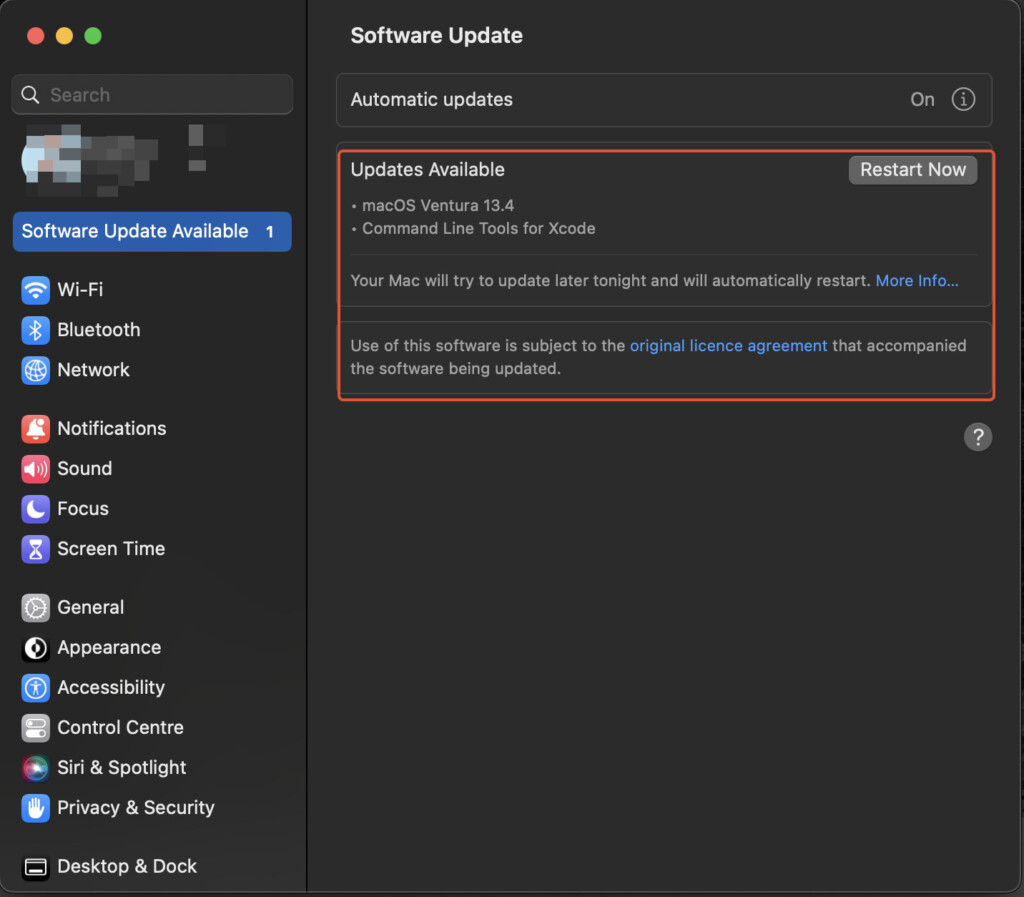
Task: Focus the Search field
Action: pyautogui.click(x=152, y=95)
